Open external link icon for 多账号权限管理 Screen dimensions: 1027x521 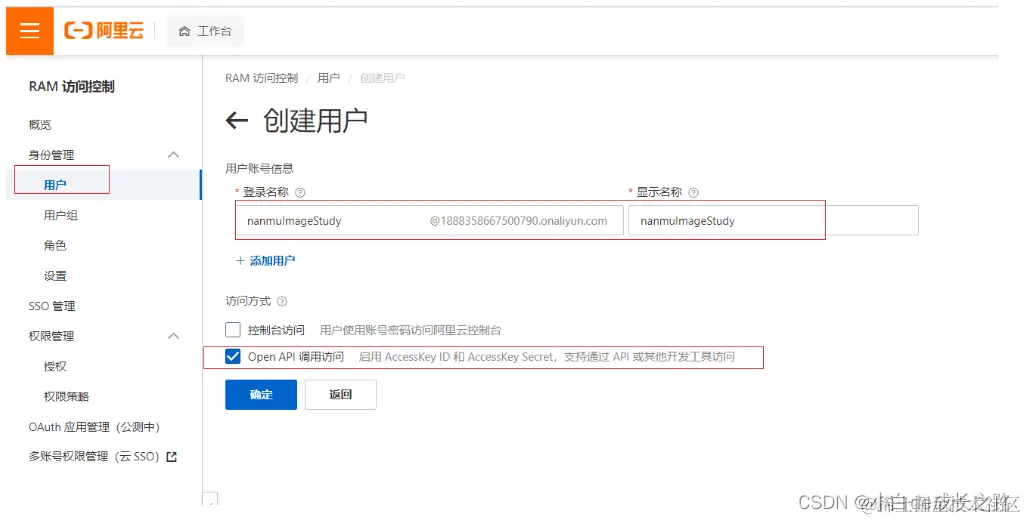(x=172, y=457)
